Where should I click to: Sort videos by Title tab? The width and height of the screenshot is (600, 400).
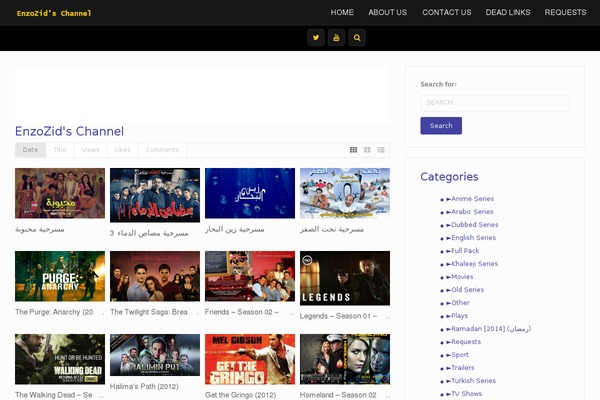point(60,150)
